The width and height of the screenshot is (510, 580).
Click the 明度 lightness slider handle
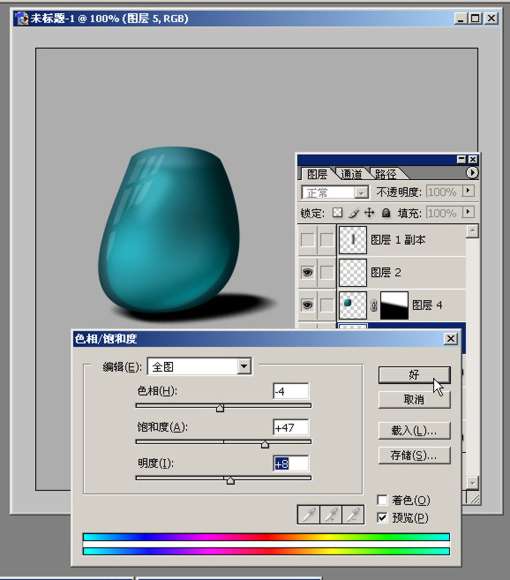pyautogui.click(x=230, y=480)
